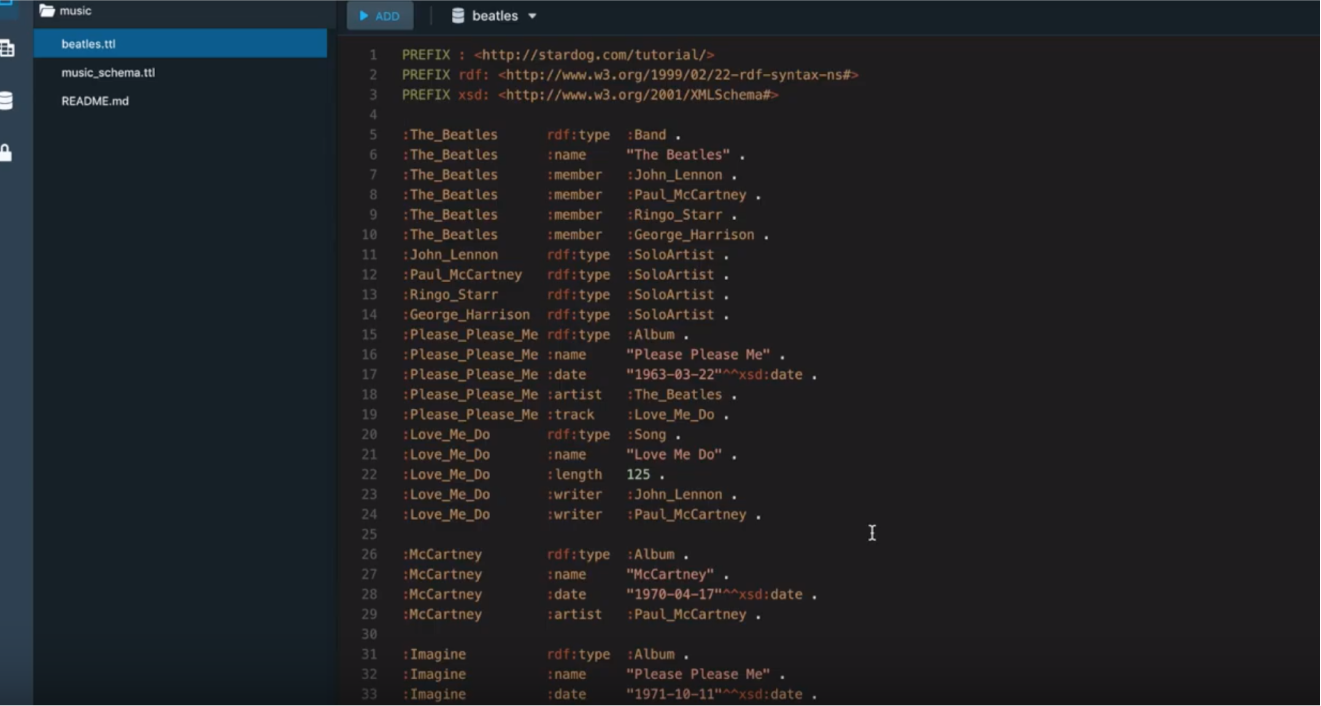Click line number 4 in gutter
The height and width of the screenshot is (706, 1321).
[373, 115]
